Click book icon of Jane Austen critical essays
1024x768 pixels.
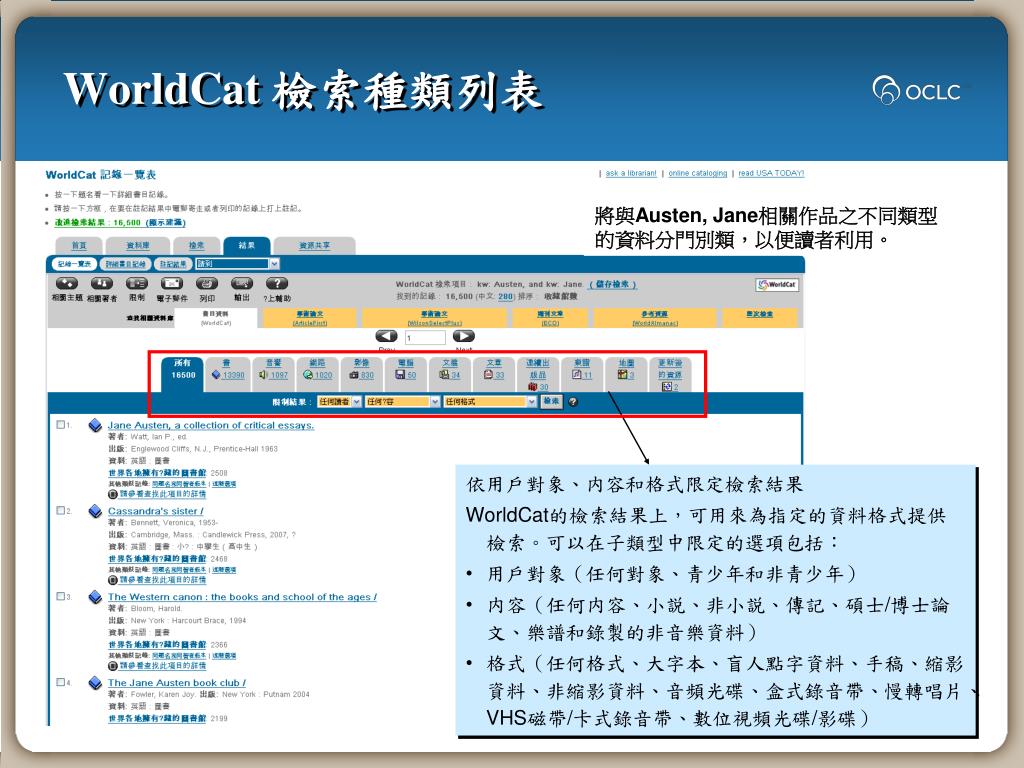pos(95,426)
